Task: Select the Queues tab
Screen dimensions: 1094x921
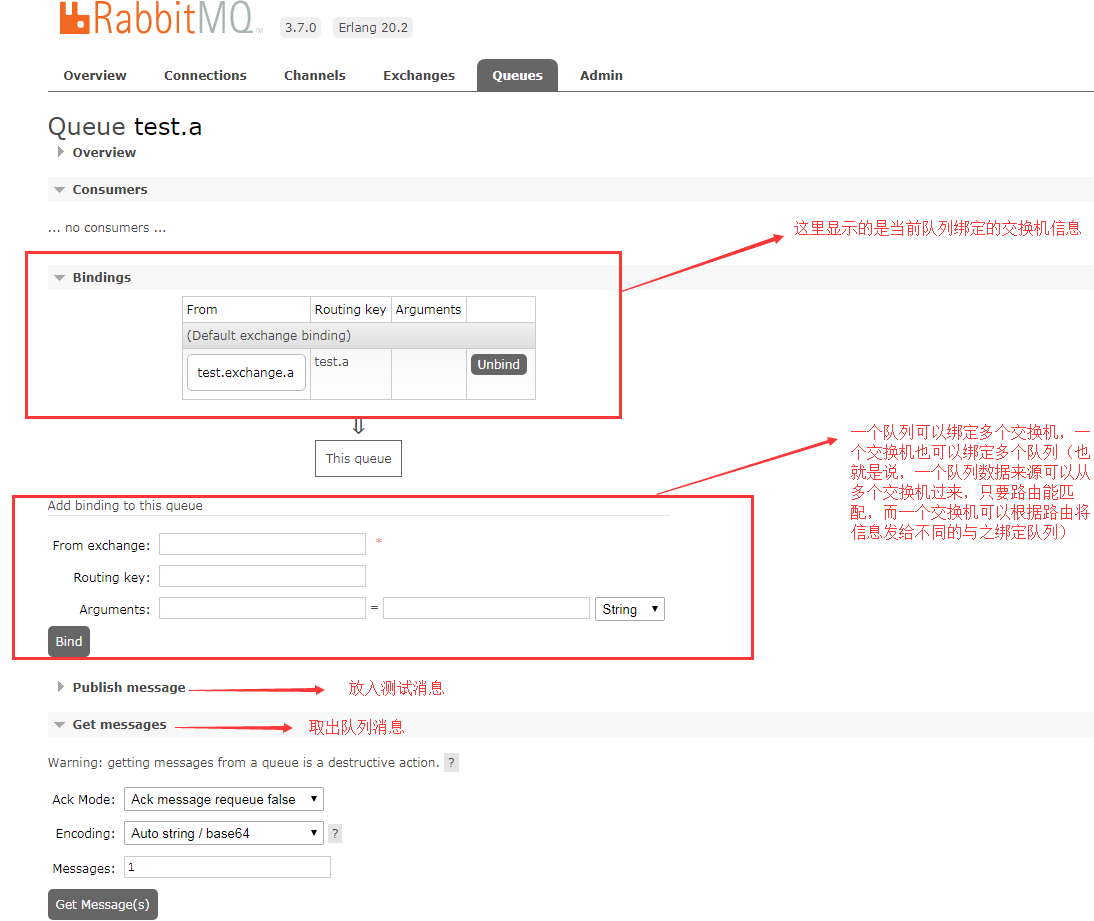Action: coord(517,75)
